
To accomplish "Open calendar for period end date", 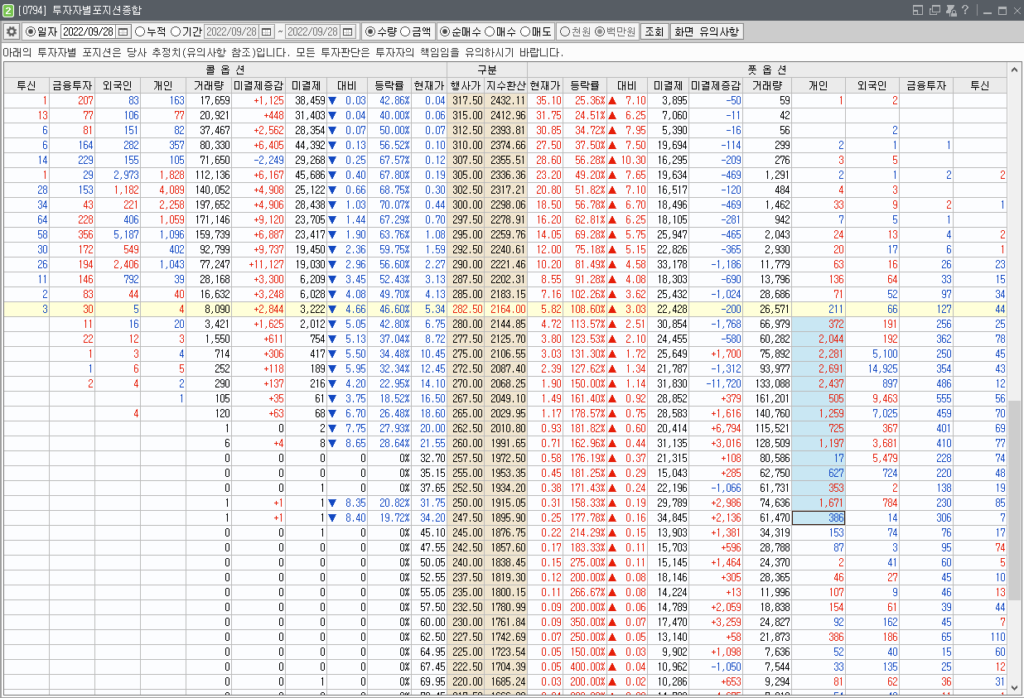I will (x=347, y=32).
